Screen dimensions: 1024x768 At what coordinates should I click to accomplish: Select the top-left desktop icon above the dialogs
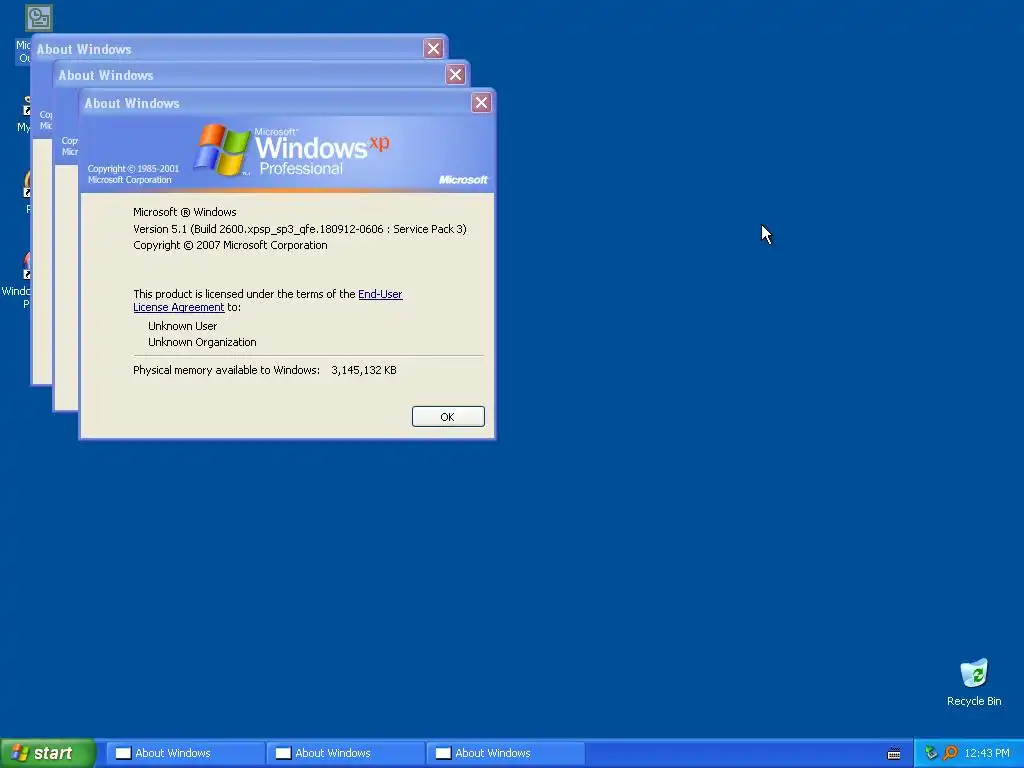[39, 18]
